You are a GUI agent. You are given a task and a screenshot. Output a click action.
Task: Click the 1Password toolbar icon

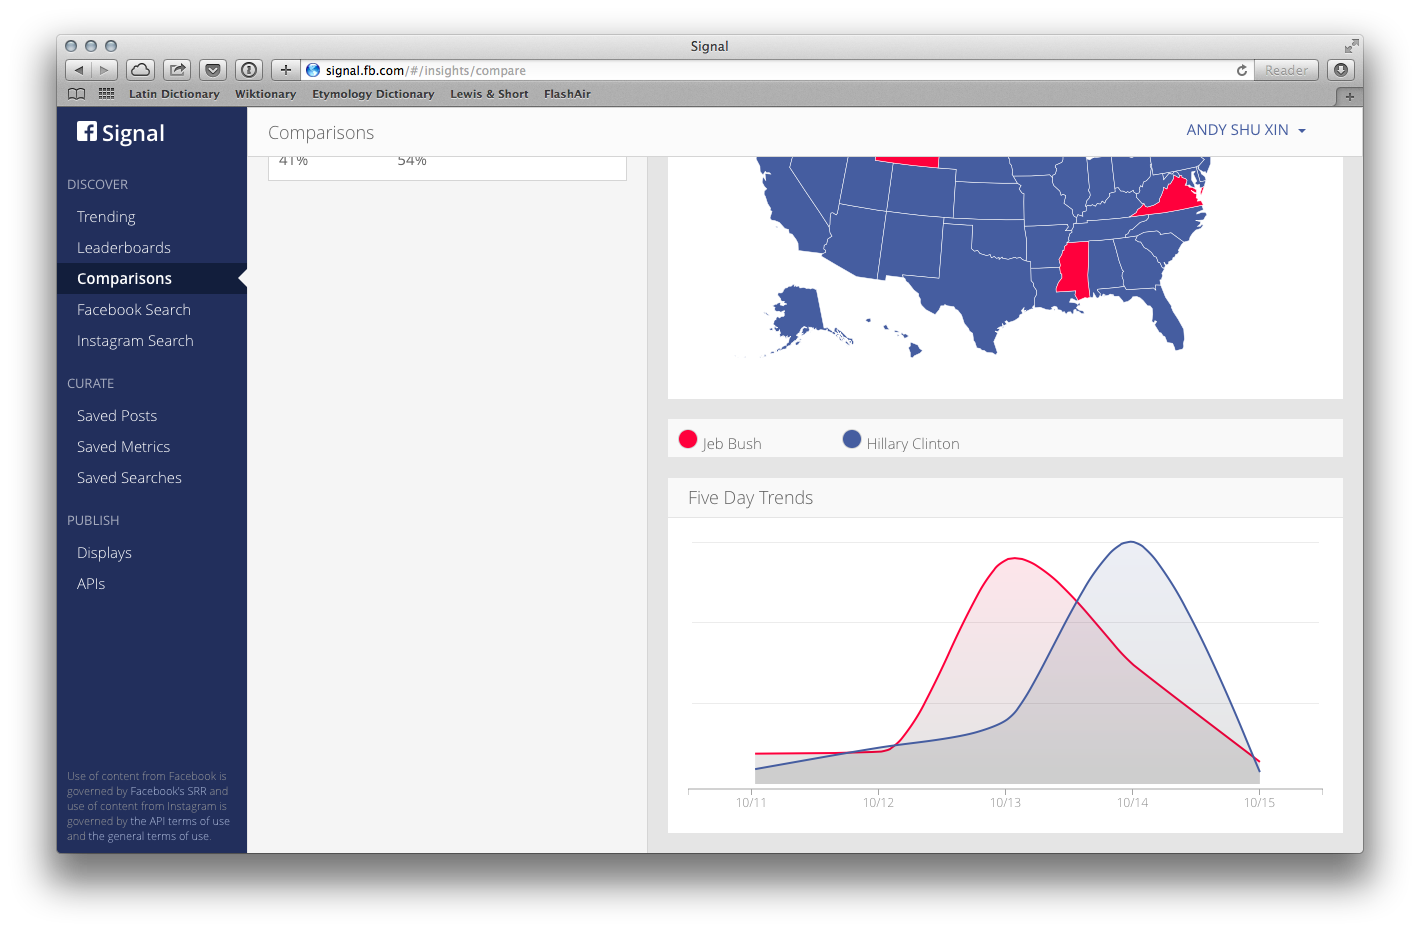[x=249, y=70]
